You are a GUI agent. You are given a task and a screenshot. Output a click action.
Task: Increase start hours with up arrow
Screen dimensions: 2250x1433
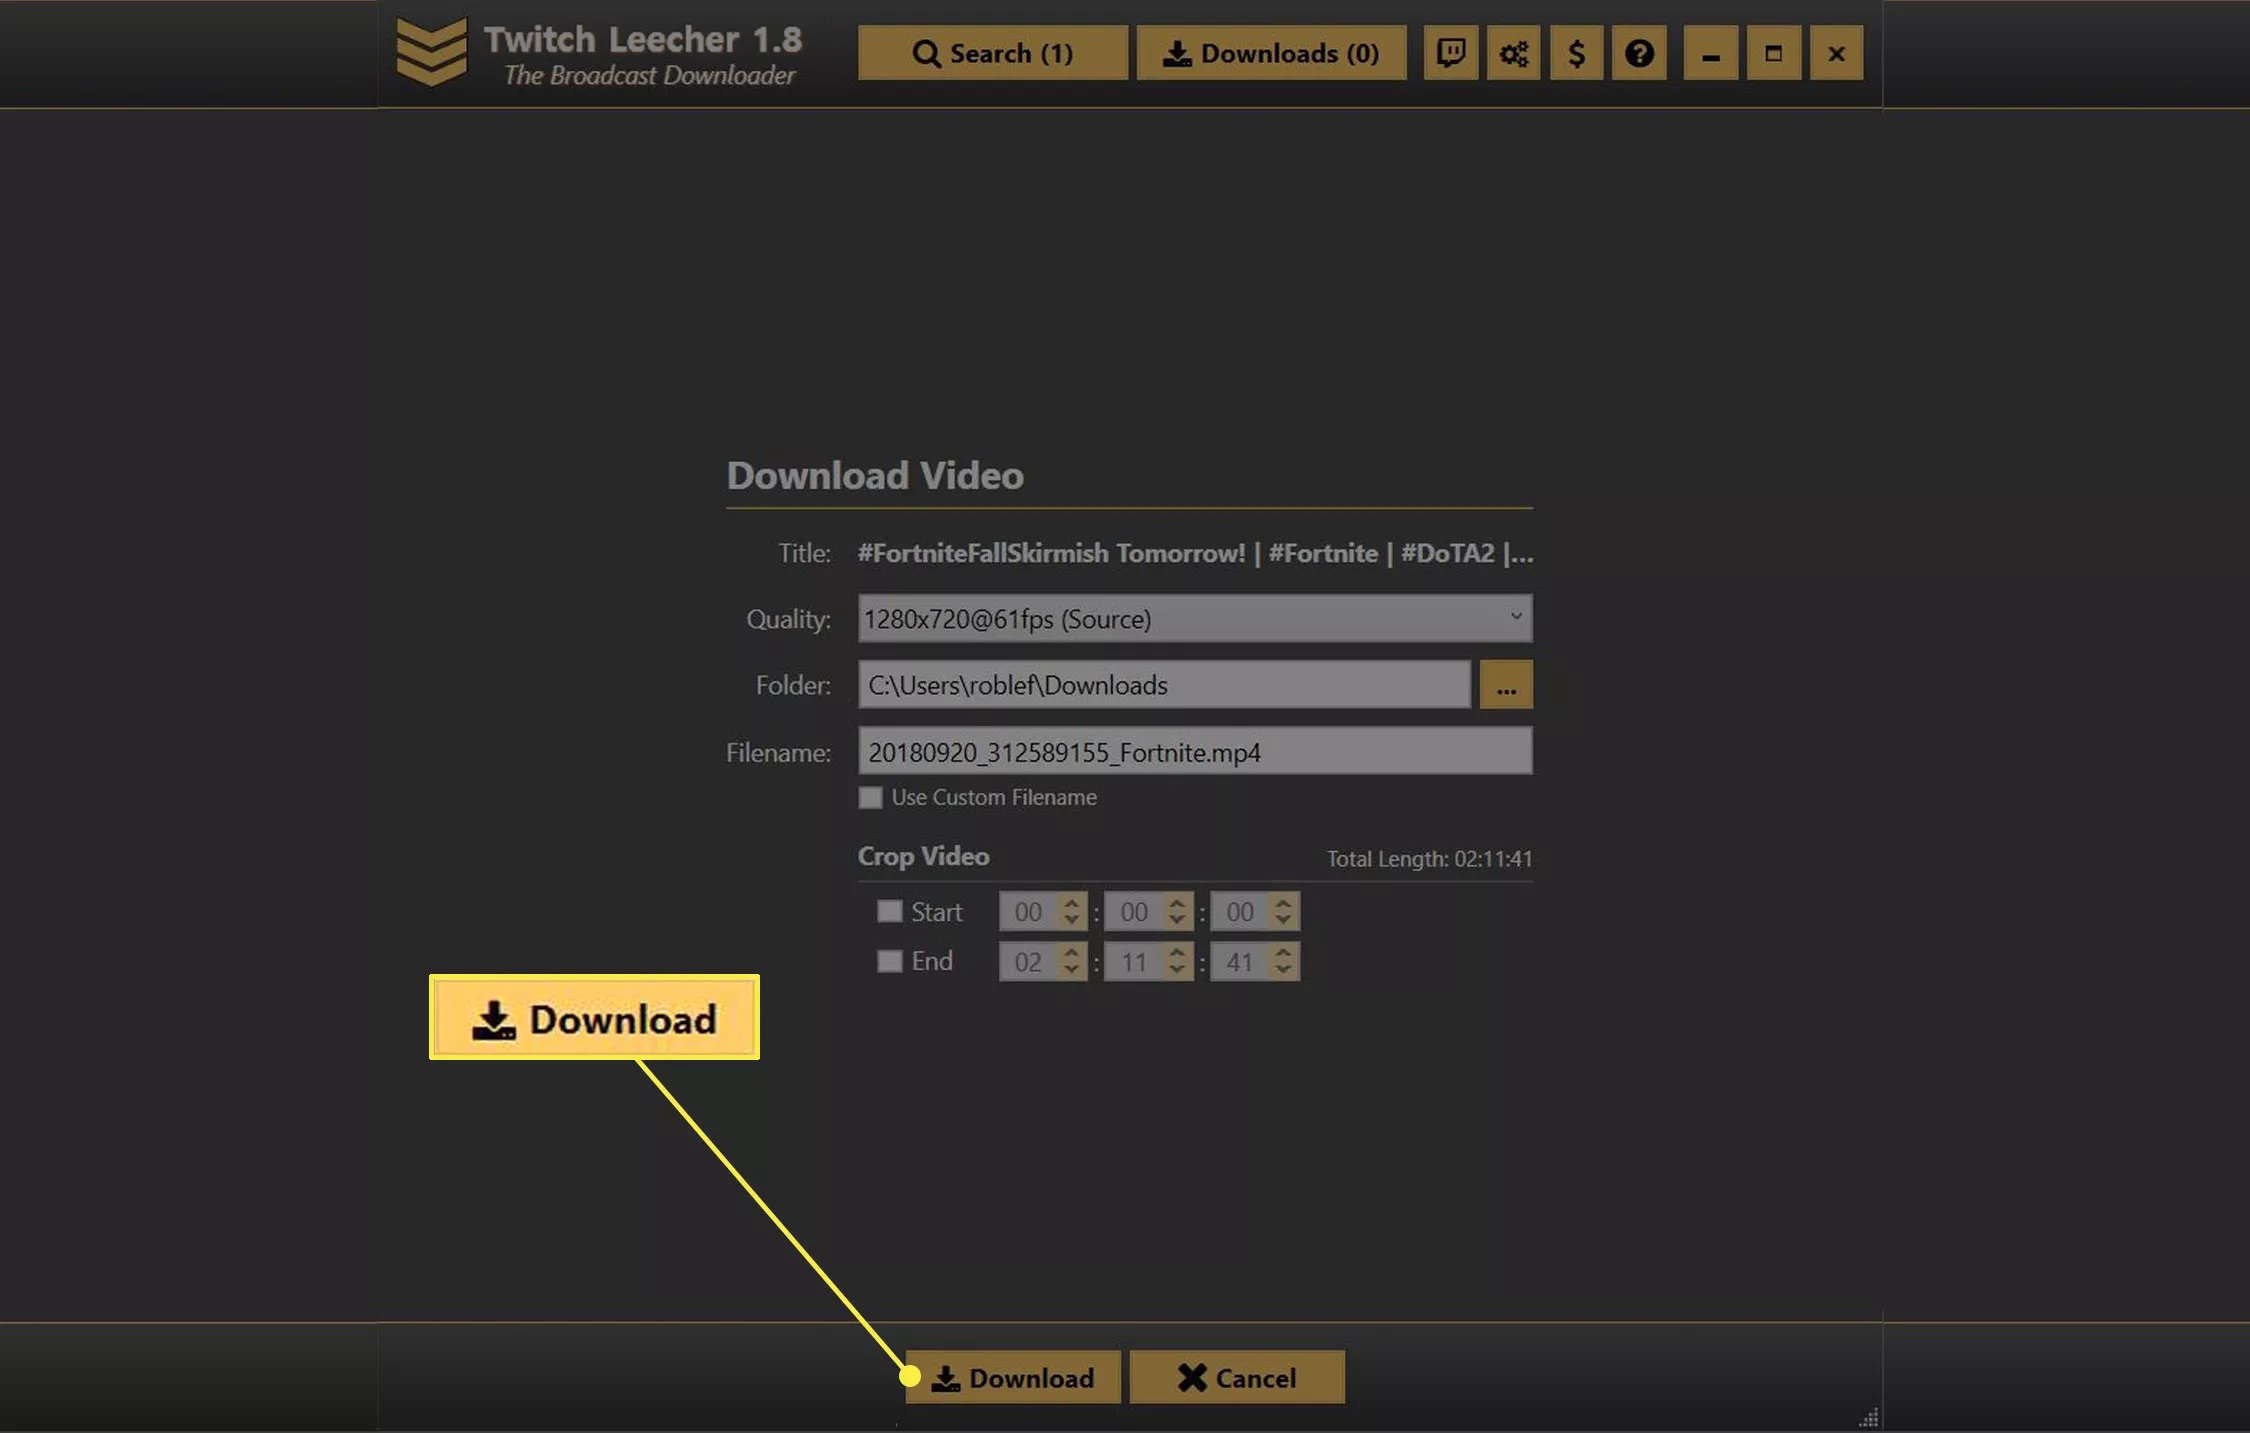click(1071, 902)
